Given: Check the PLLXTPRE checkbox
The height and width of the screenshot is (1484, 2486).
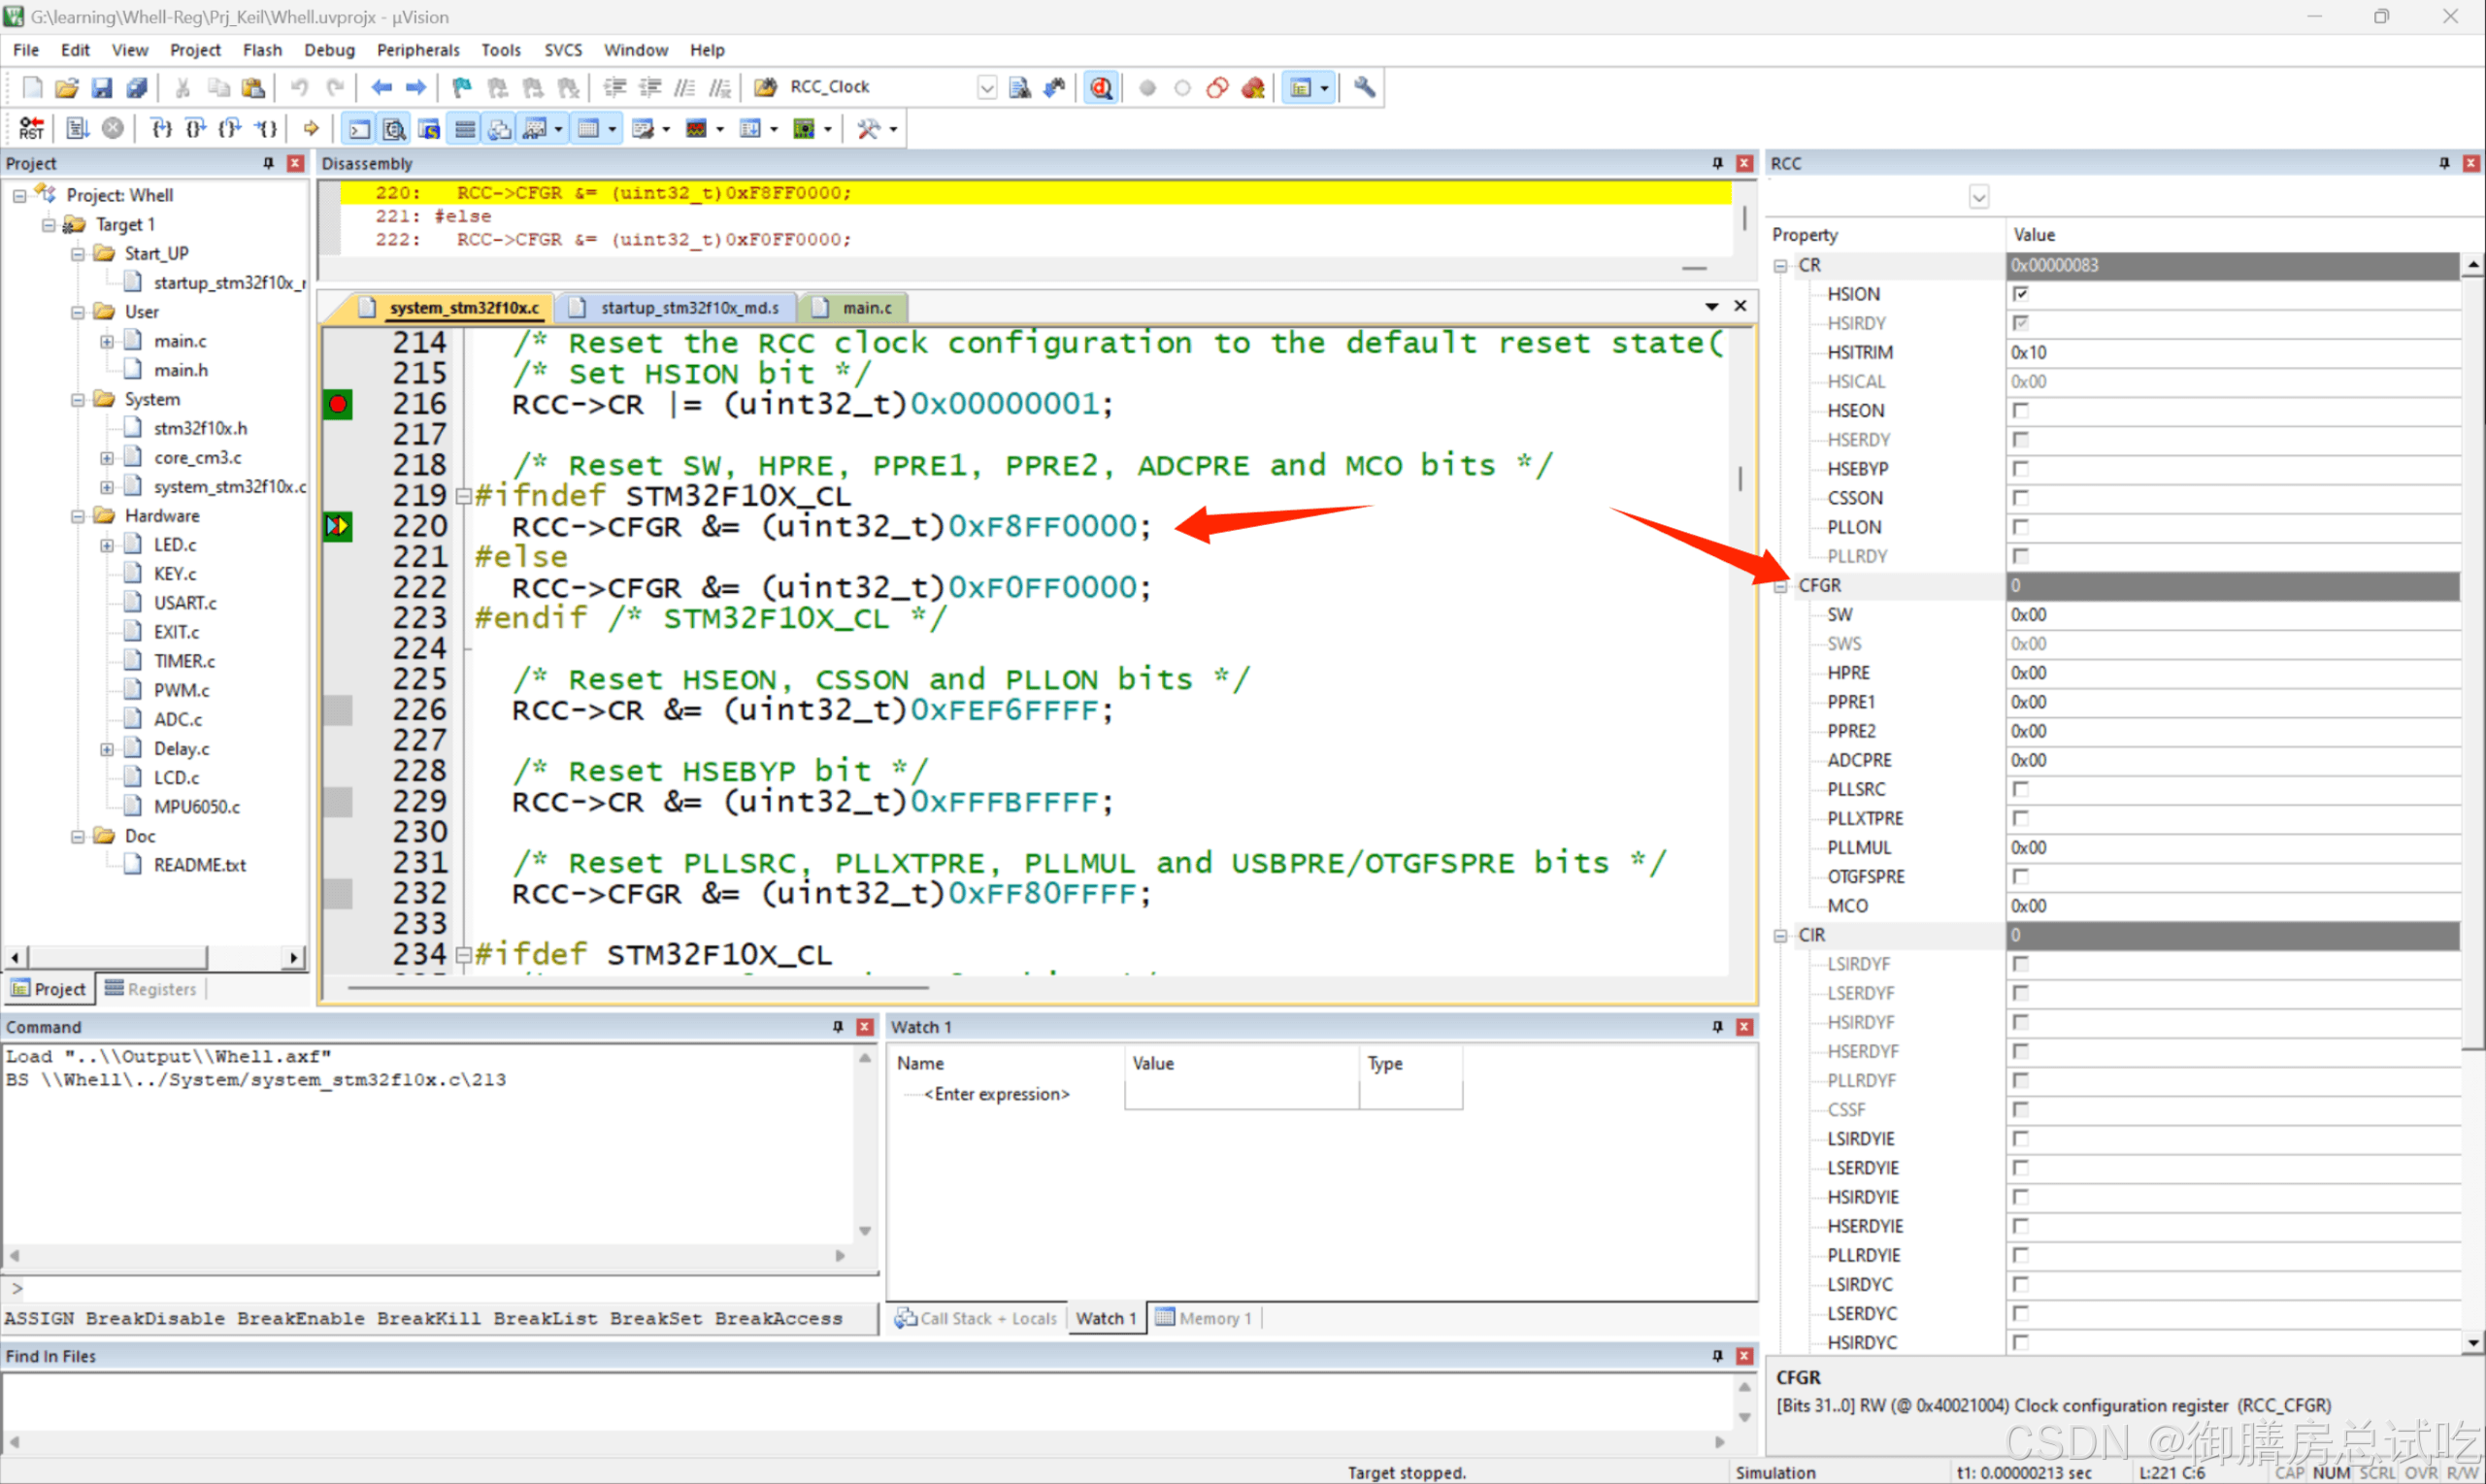Looking at the screenshot, I should point(2020,817).
